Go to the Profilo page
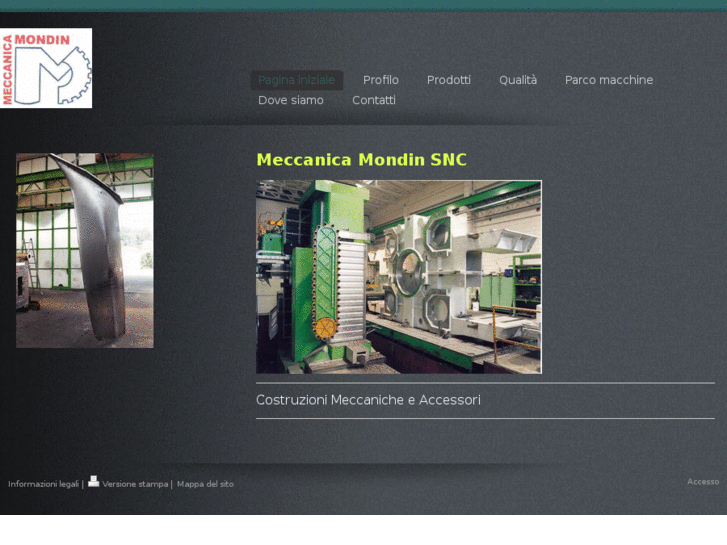Image resolution: width=727 pixels, height=545 pixels. 380,80
